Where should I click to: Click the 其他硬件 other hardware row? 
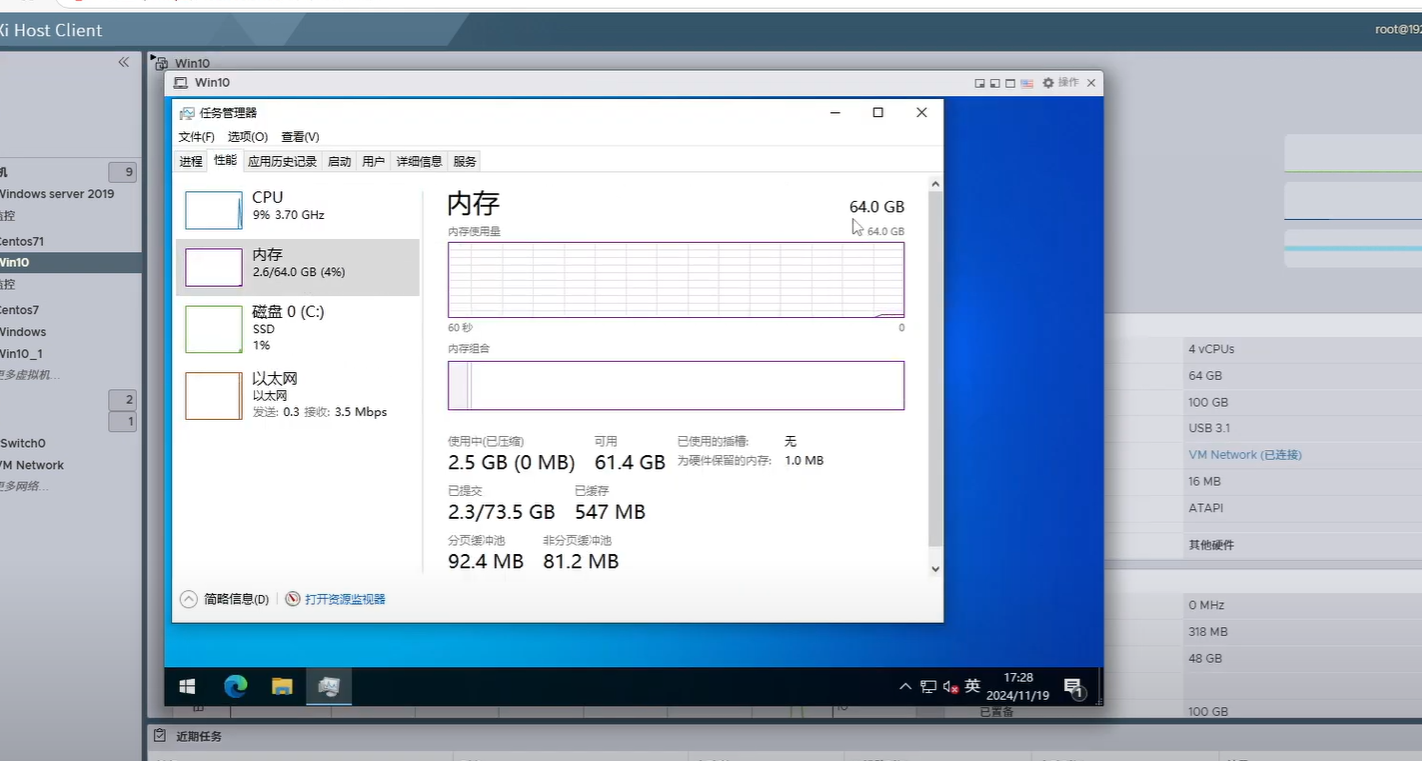pyautogui.click(x=1211, y=545)
